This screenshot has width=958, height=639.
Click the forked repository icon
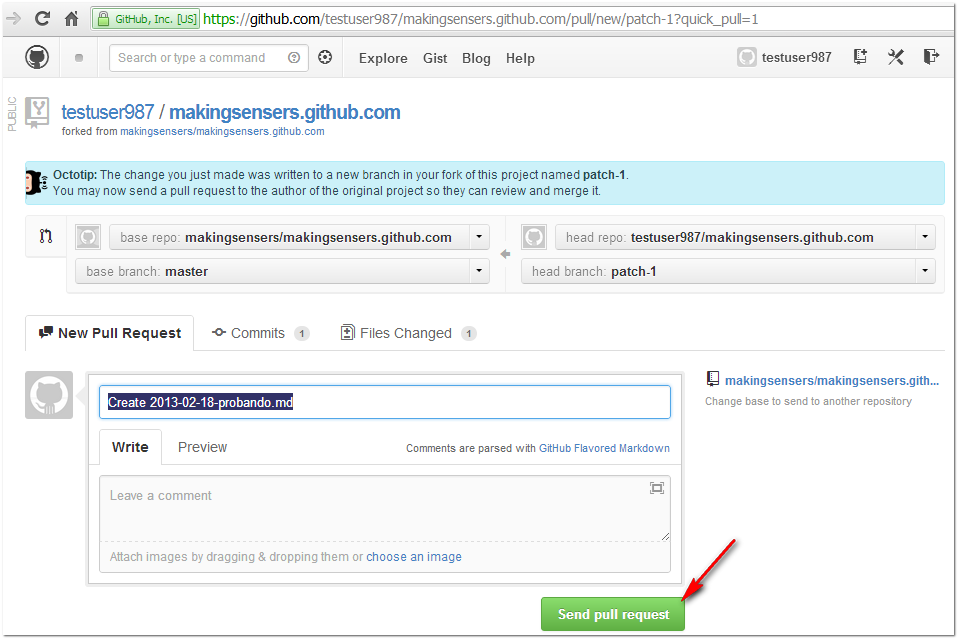click(x=37, y=112)
